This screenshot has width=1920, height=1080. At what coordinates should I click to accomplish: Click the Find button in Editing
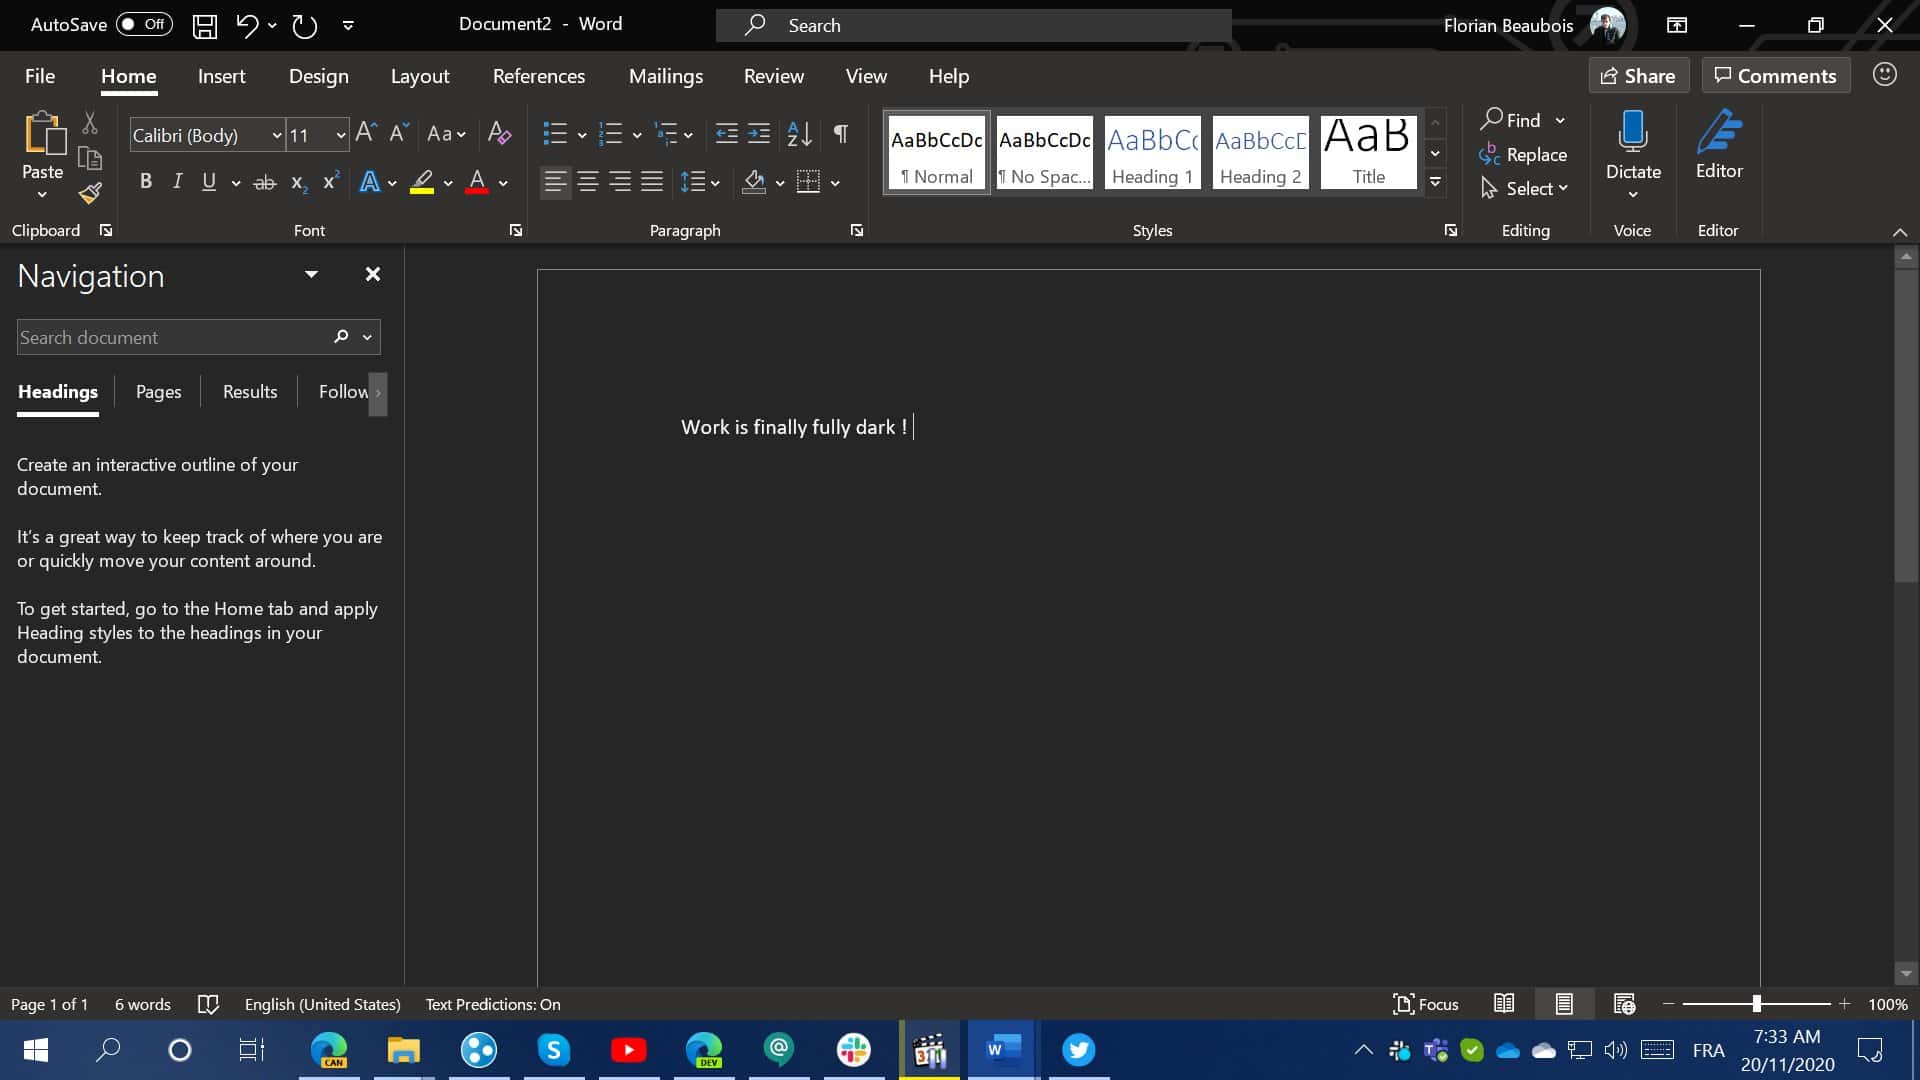pyautogui.click(x=1513, y=120)
